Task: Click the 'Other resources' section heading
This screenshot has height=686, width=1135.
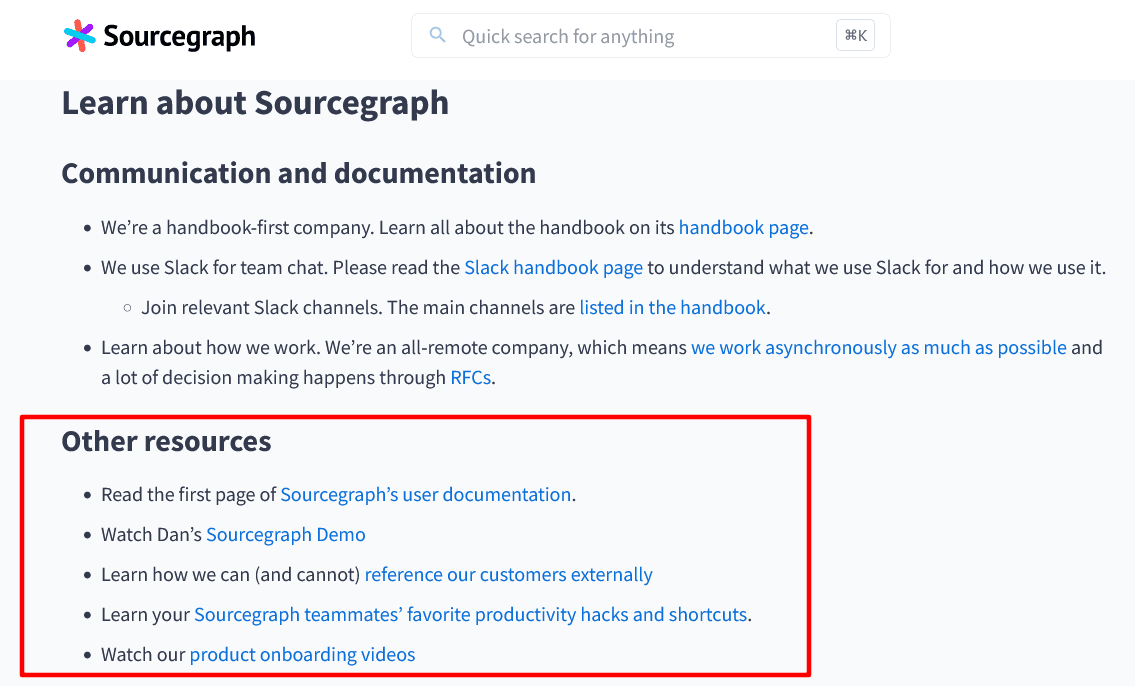Action: [x=166, y=441]
